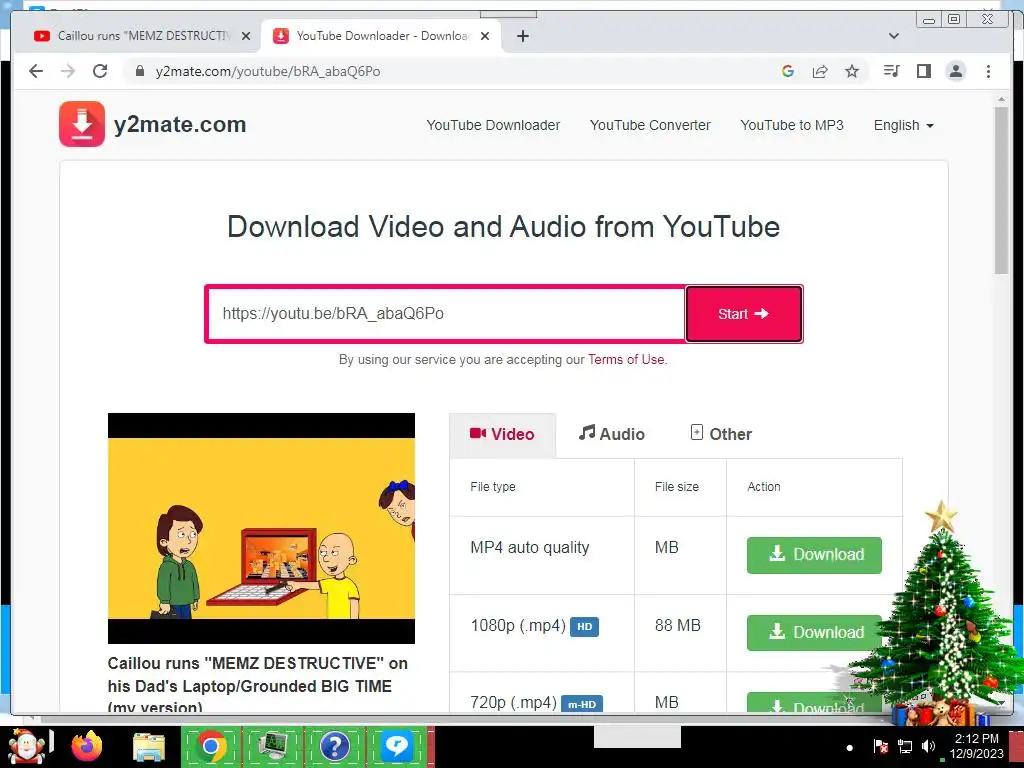Click the blue chat bubble taskbar icon
The height and width of the screenshot is (768, 1024).
(x=396, y=746)
